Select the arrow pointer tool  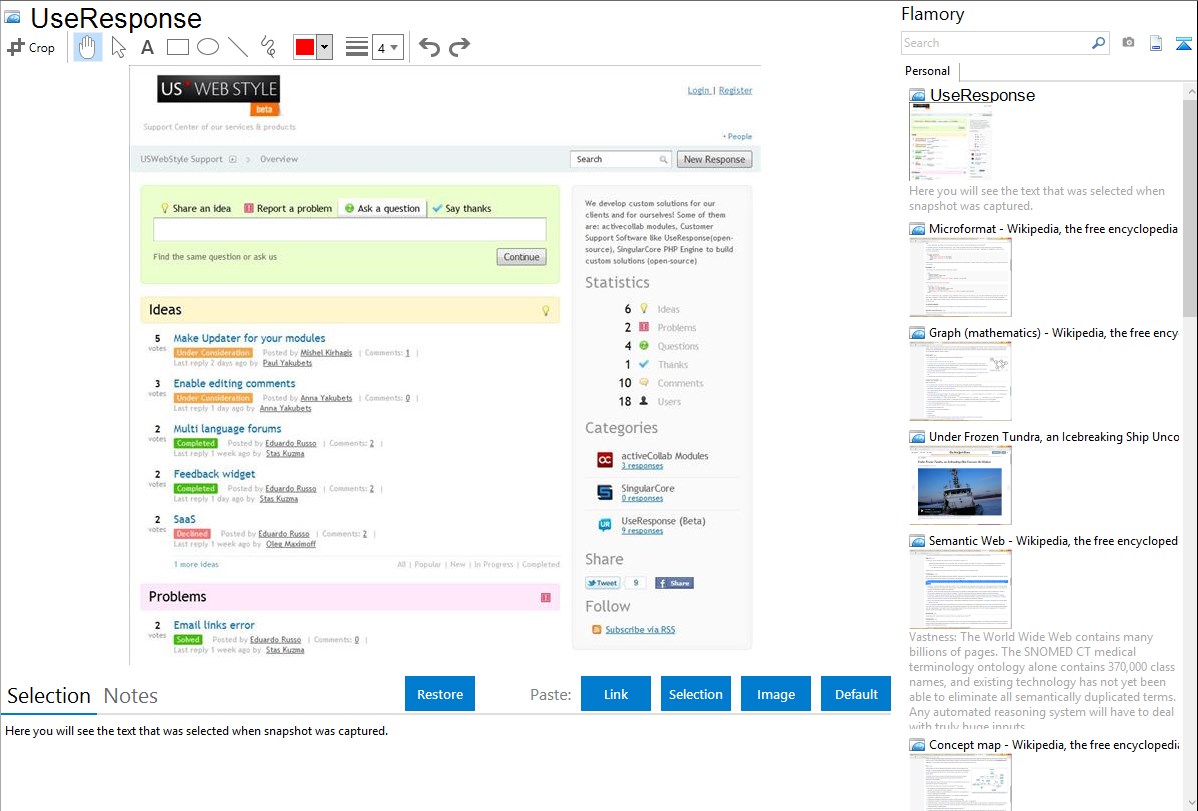(x=118, y=47)
